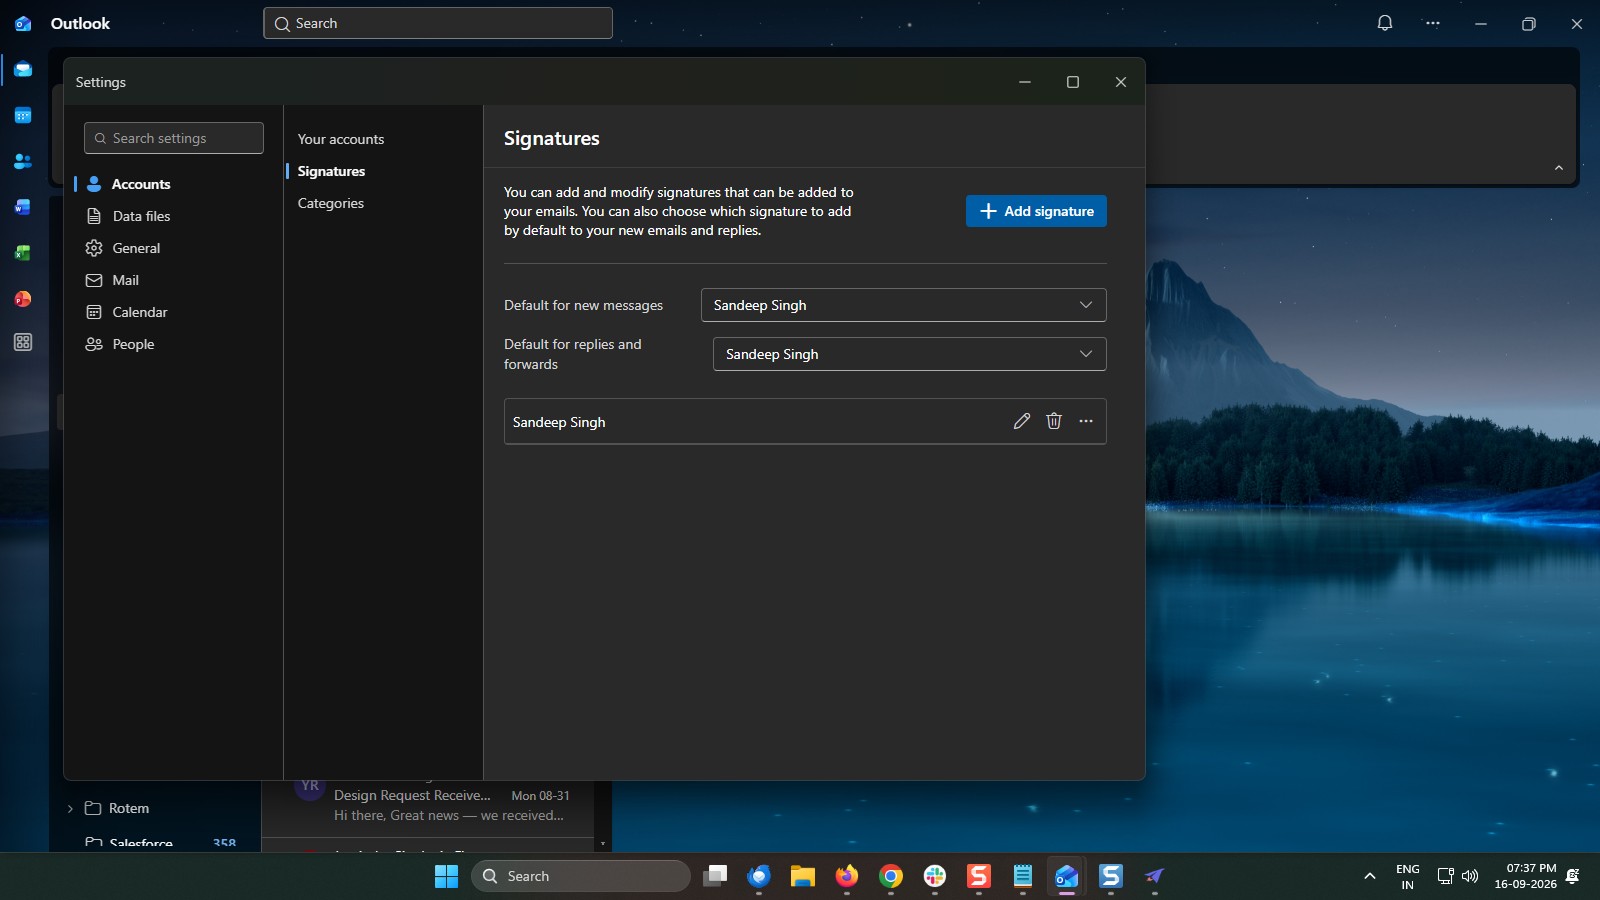This screenshot has width=1600, height=900.
Task: Open Thunderbird from the taskbar
Action: coord(759,876)
